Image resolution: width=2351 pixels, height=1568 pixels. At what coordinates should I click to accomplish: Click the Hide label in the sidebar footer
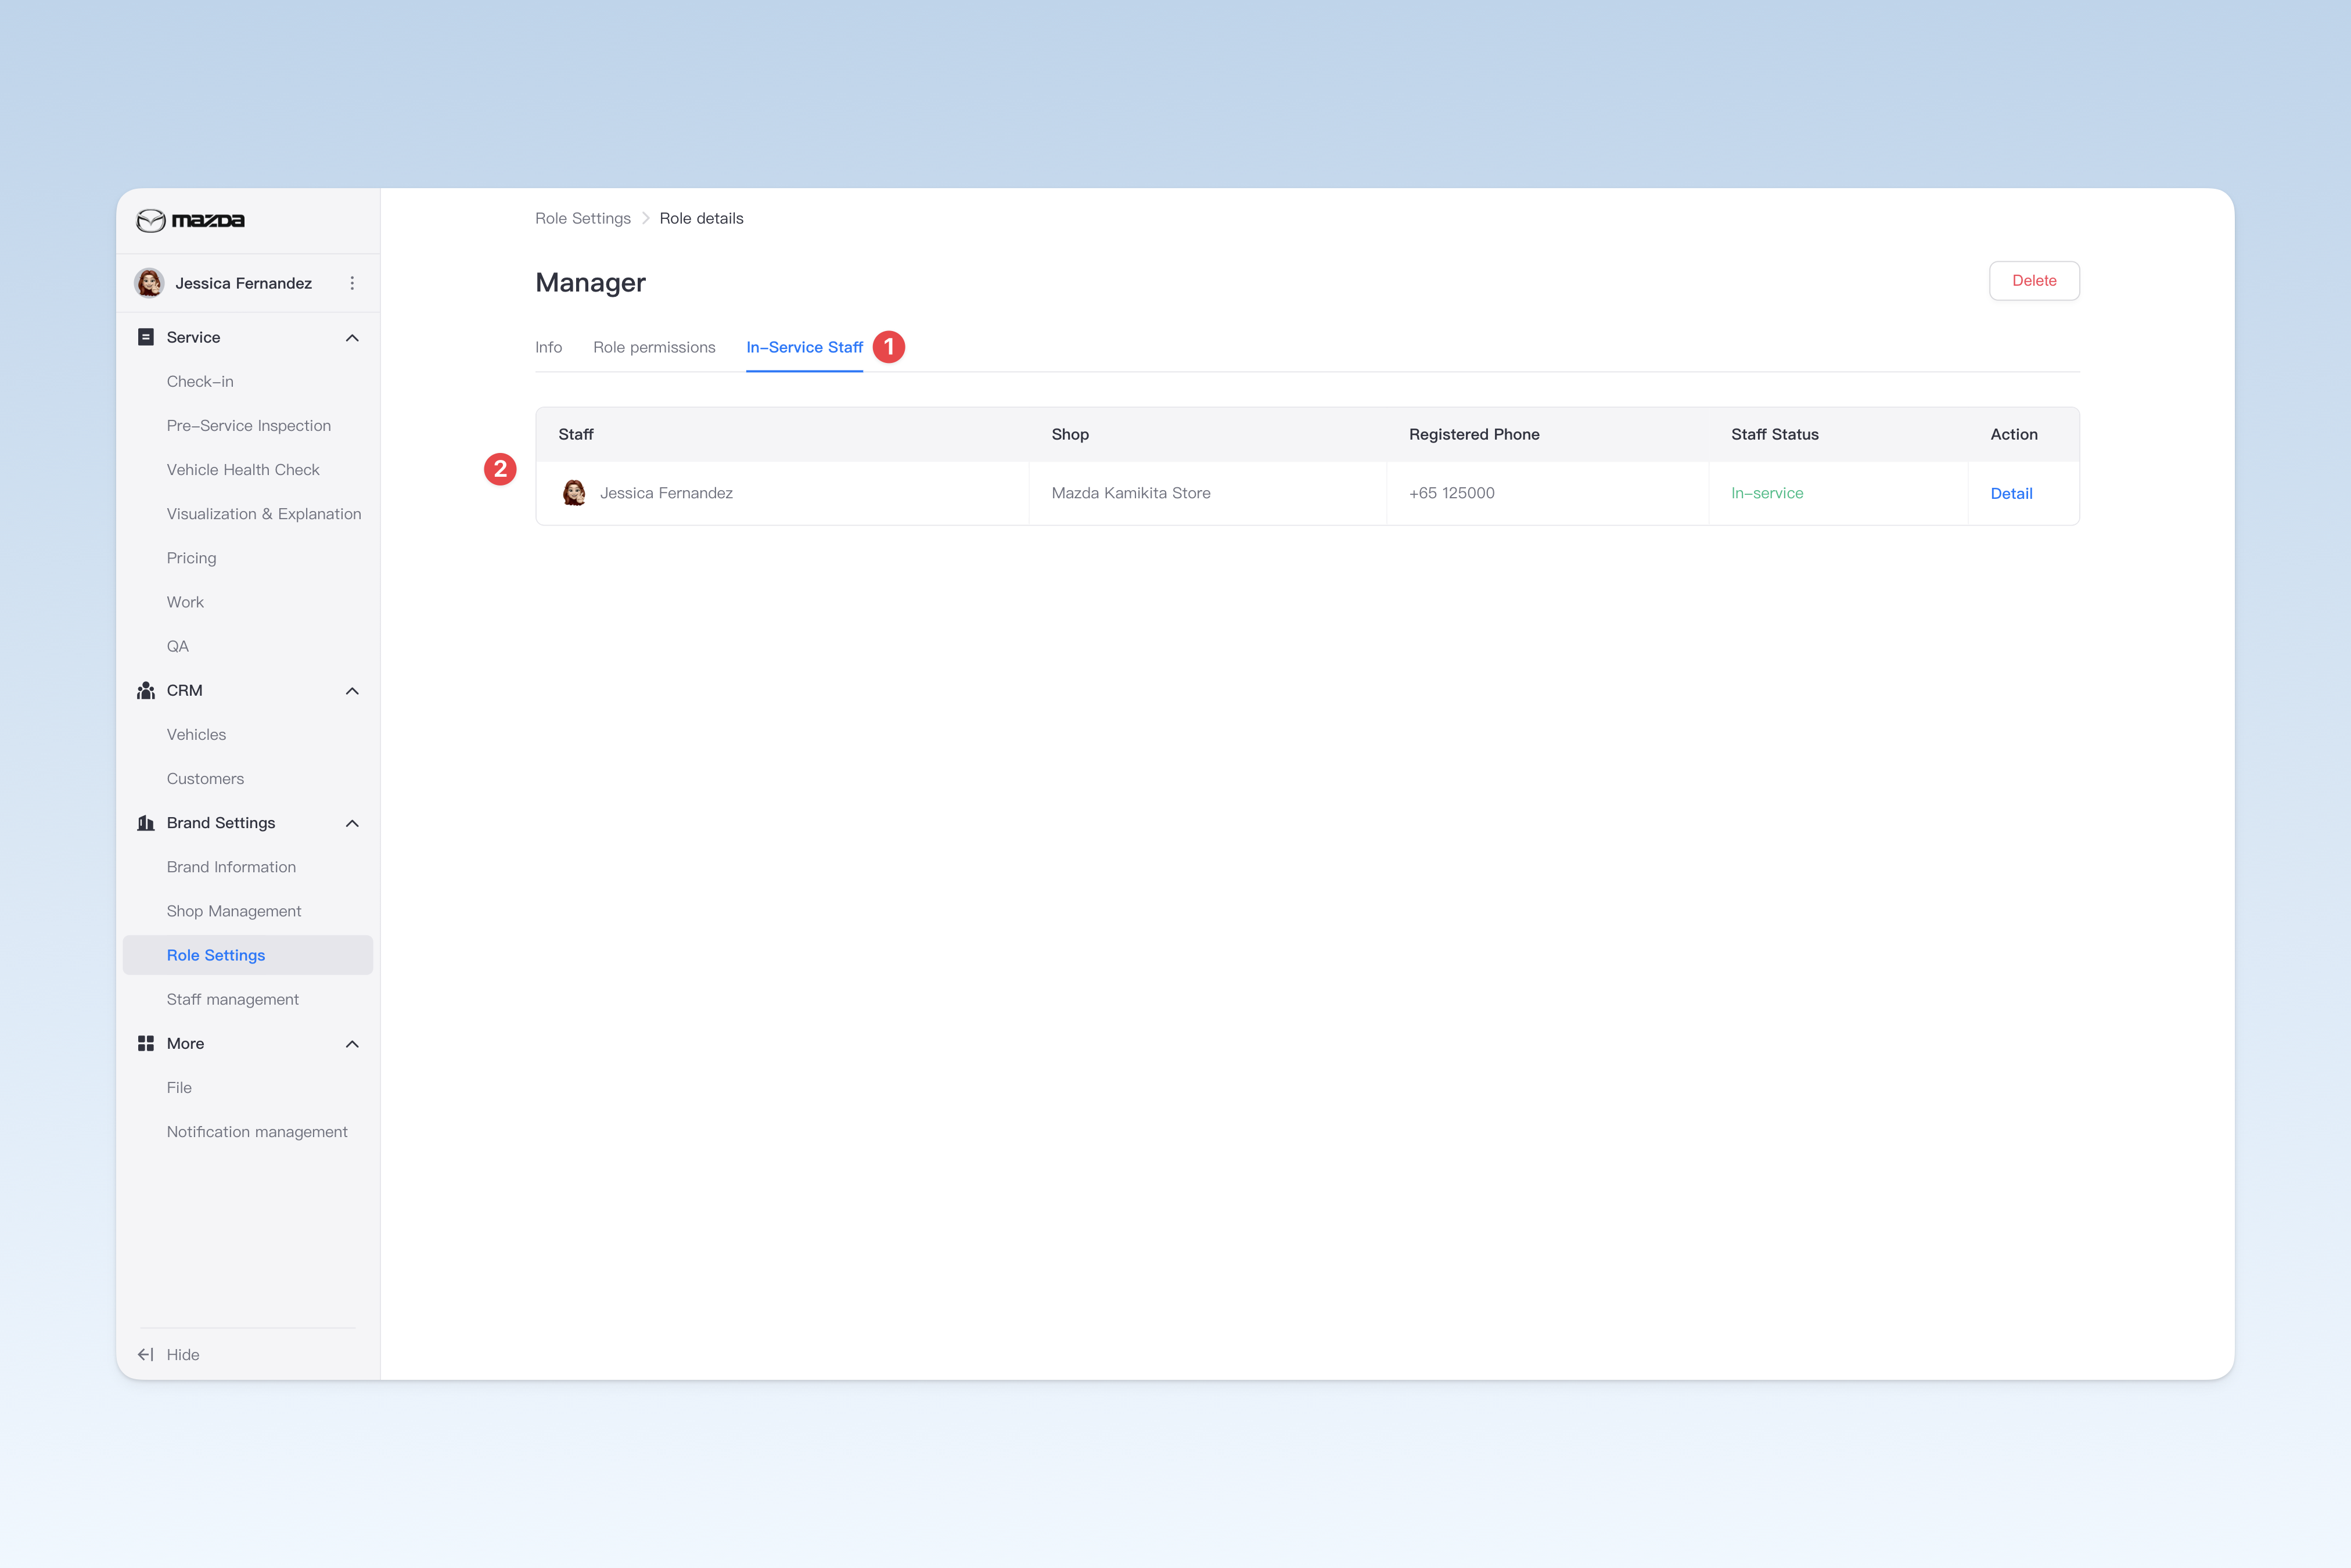tap(183, 1354)
